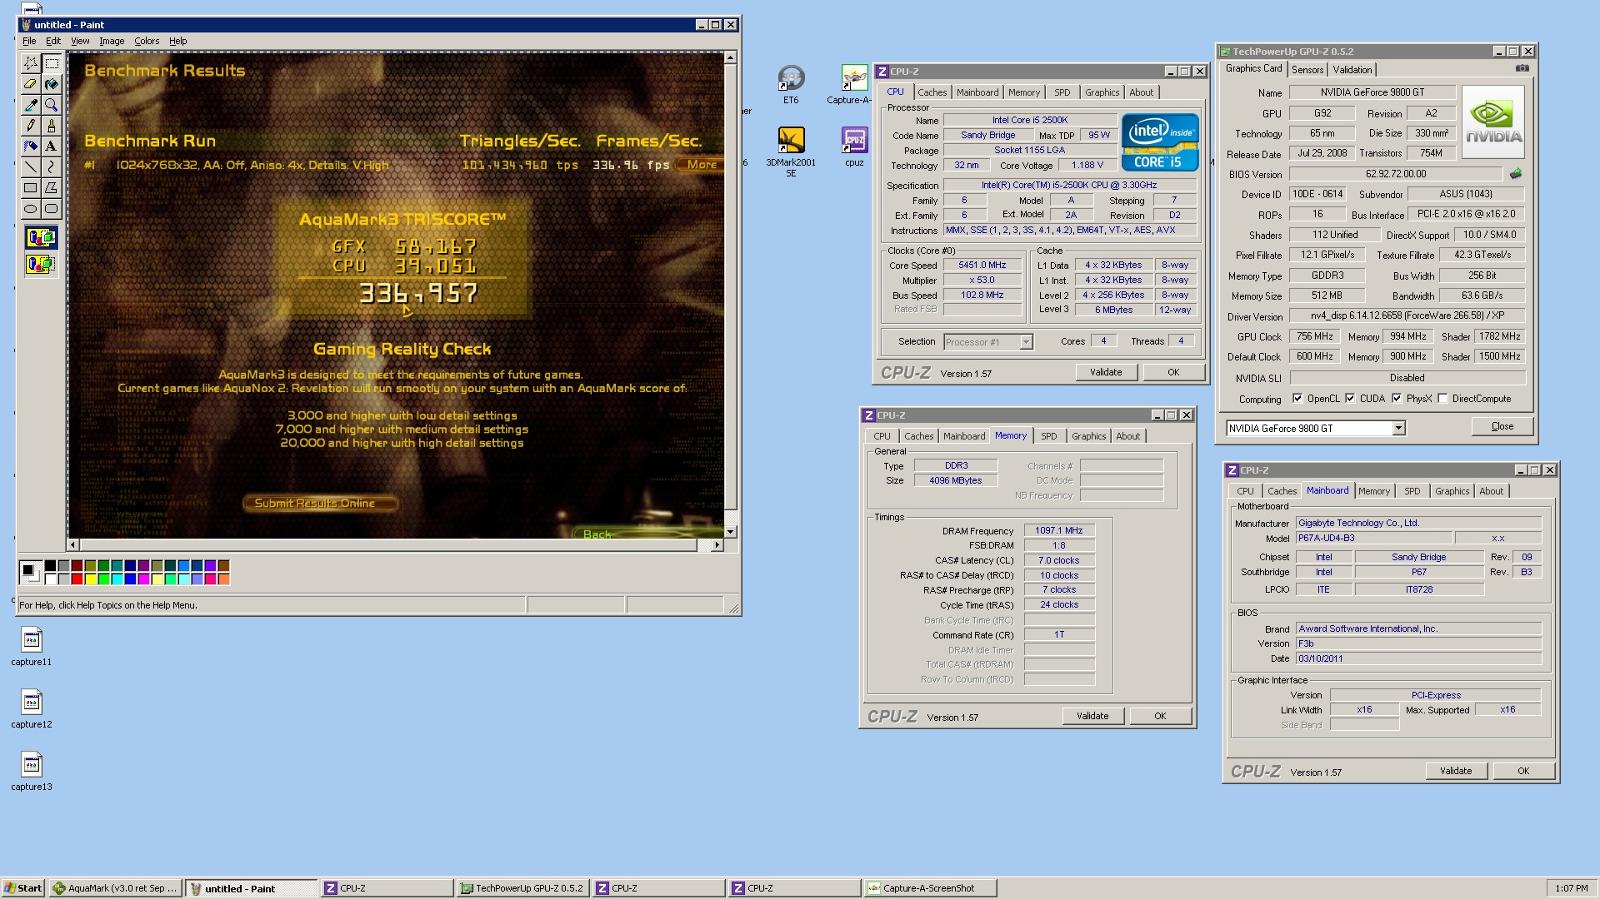1600x899 pixels.
Task: Switch to Capture-A-ScreenShot taskbar button
Action: tap(930, 888)
